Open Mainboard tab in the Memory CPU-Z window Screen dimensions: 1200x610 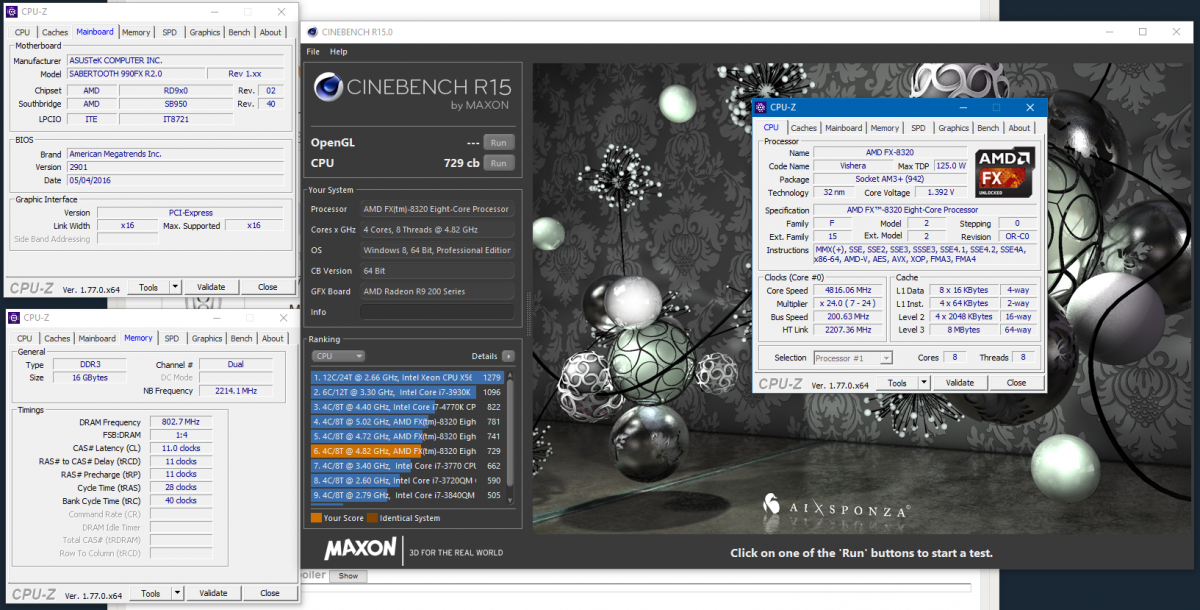point(97,339)
